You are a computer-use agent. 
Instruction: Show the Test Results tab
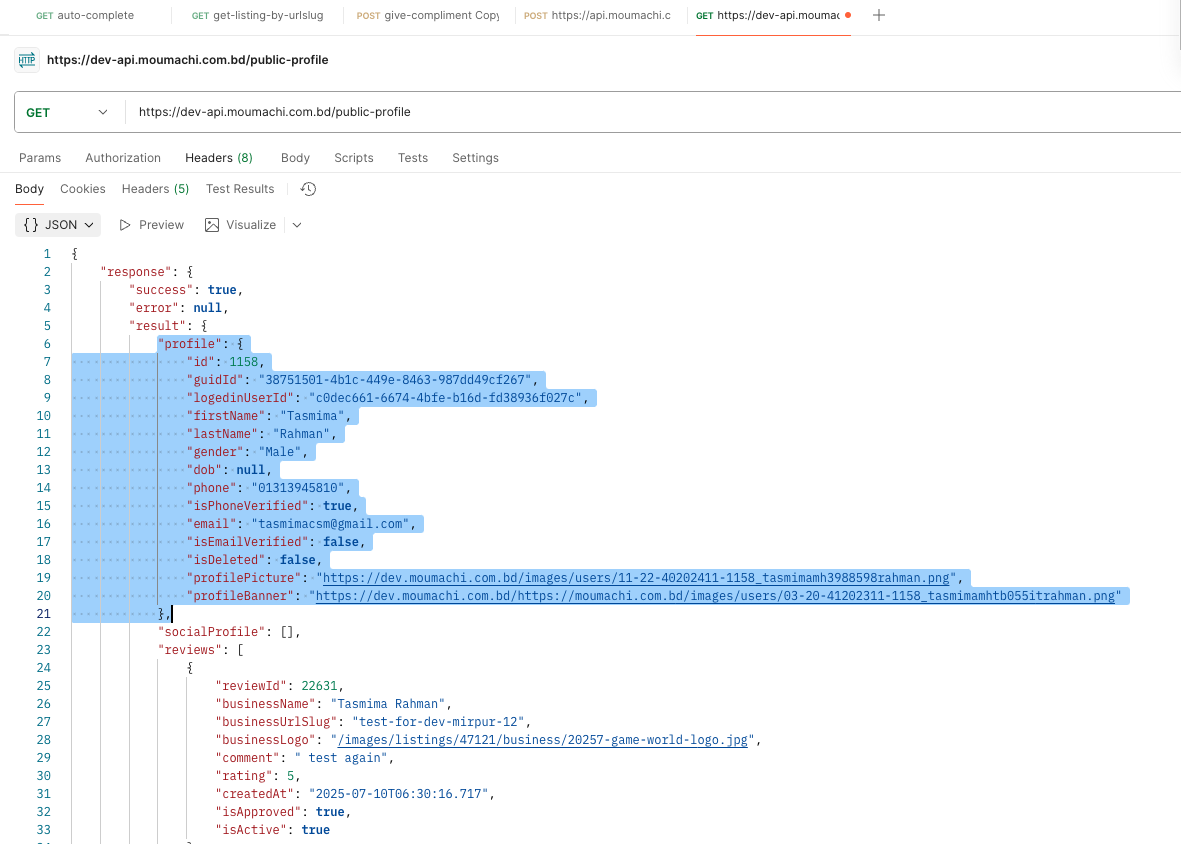coord(240,189)
